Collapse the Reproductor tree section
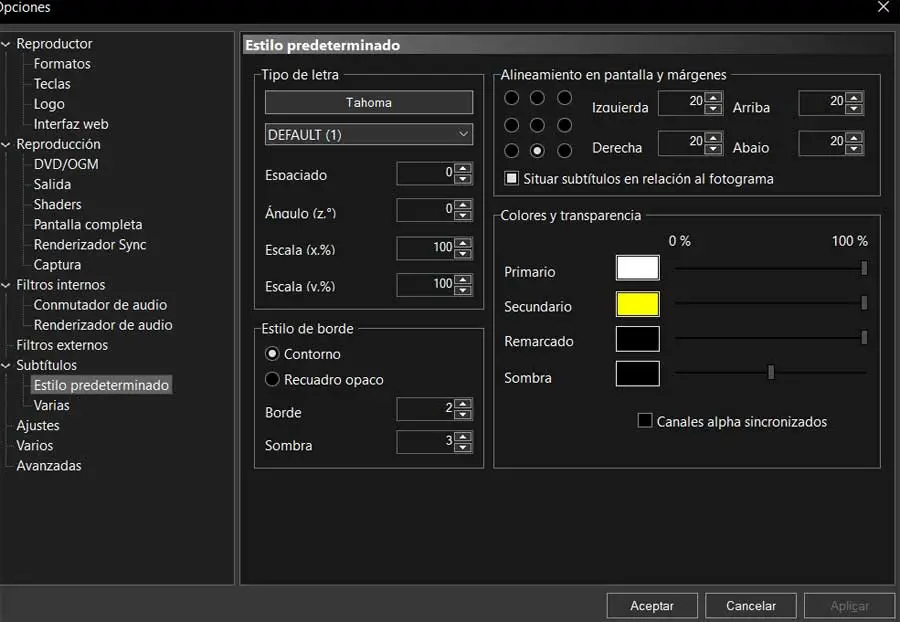This screenshot has width=900, height=622. pos(7,44)
